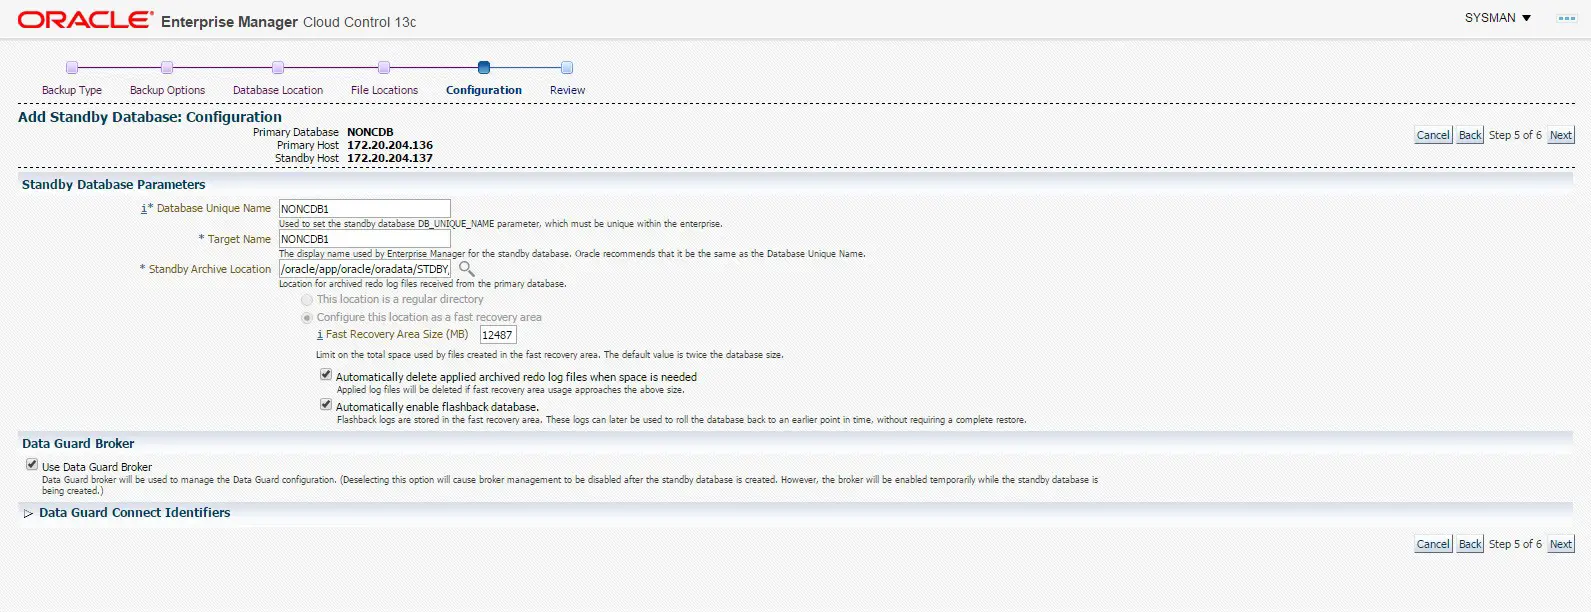
Task: Click the lower Back button
Action: (1470, 544)
